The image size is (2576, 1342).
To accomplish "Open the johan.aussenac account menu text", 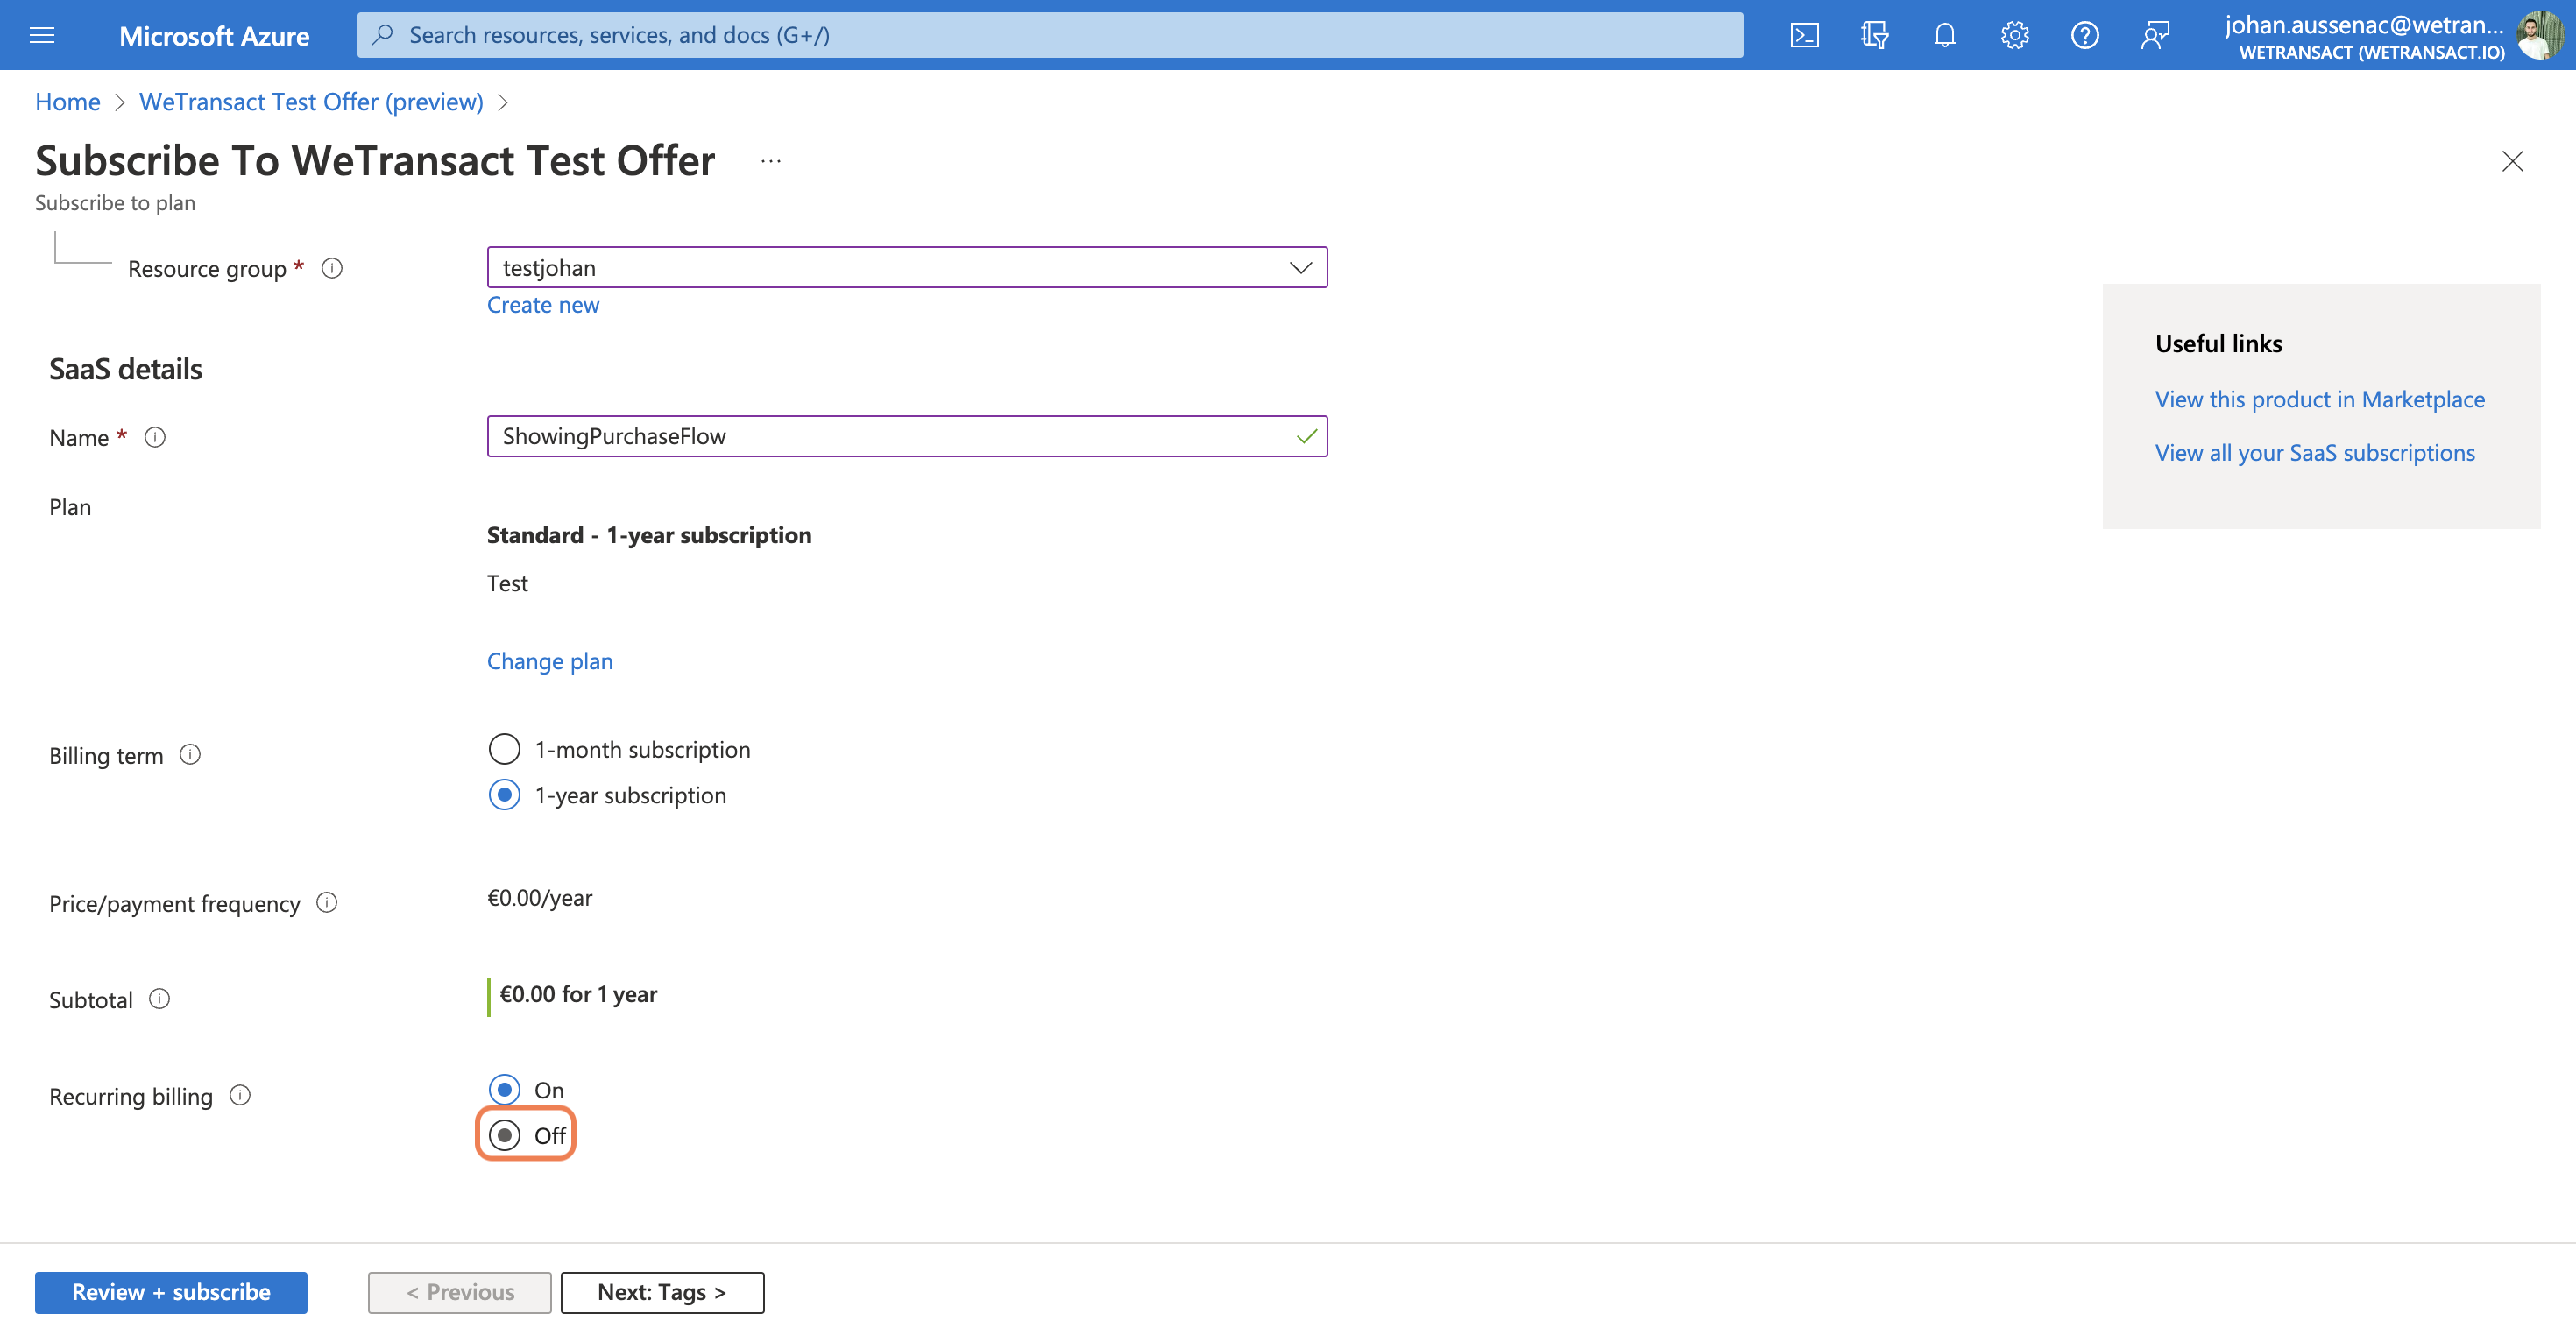I will pyautogui.click(x=2365, y=36).
